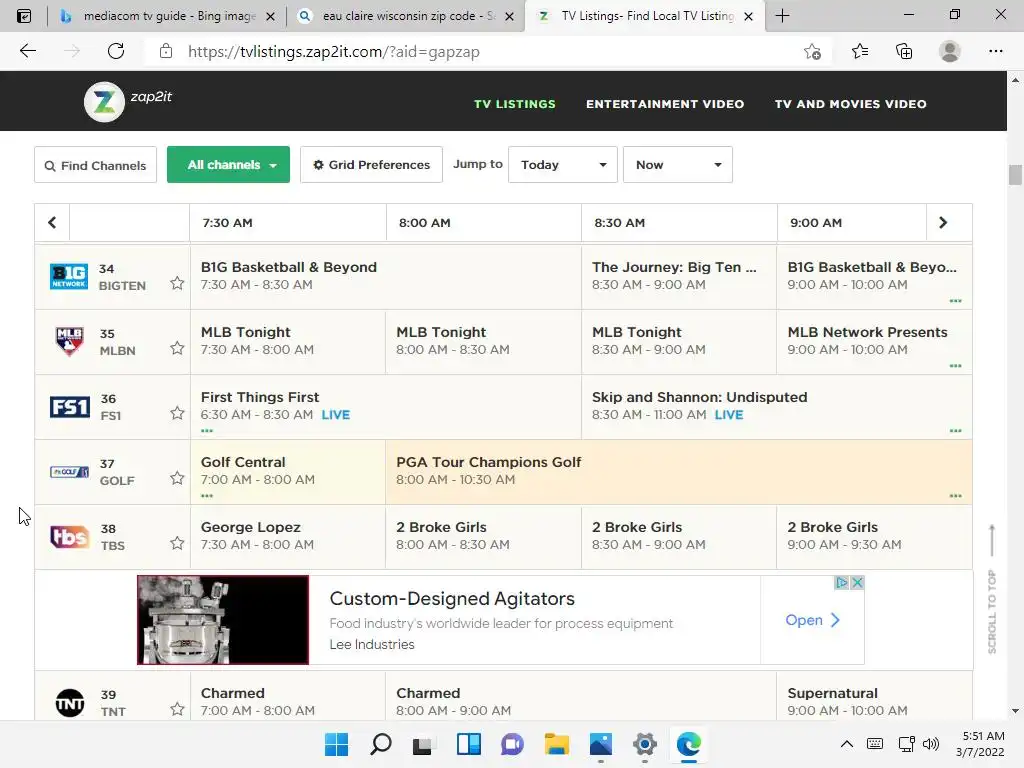Favorite the BIGTEN channel star
This screenshot has height=768, width=1024.
(177, 283)
